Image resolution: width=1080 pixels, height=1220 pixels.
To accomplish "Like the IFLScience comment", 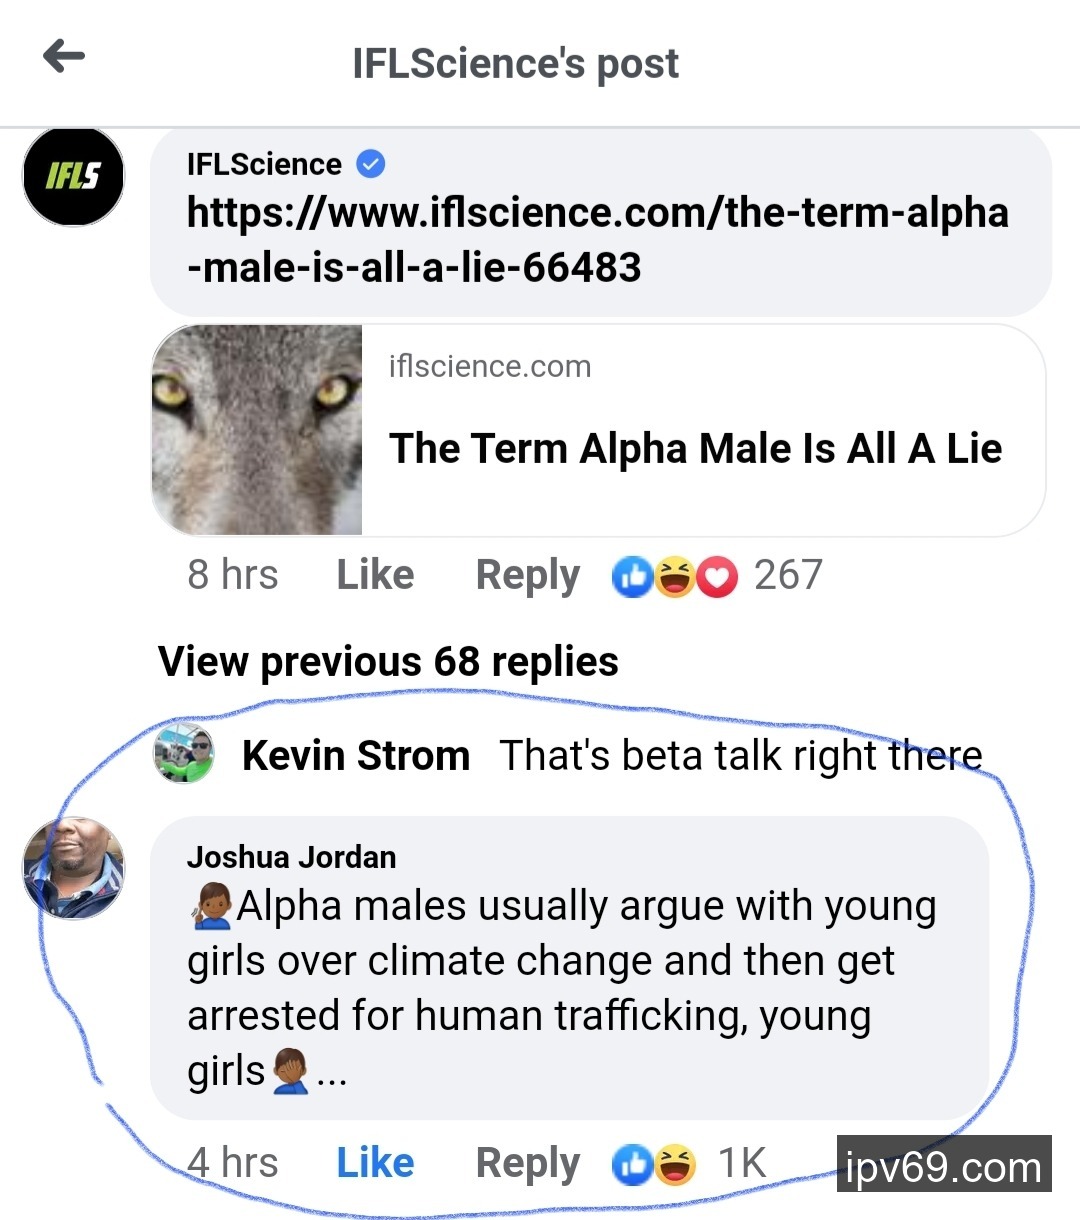I will point(375,575).
